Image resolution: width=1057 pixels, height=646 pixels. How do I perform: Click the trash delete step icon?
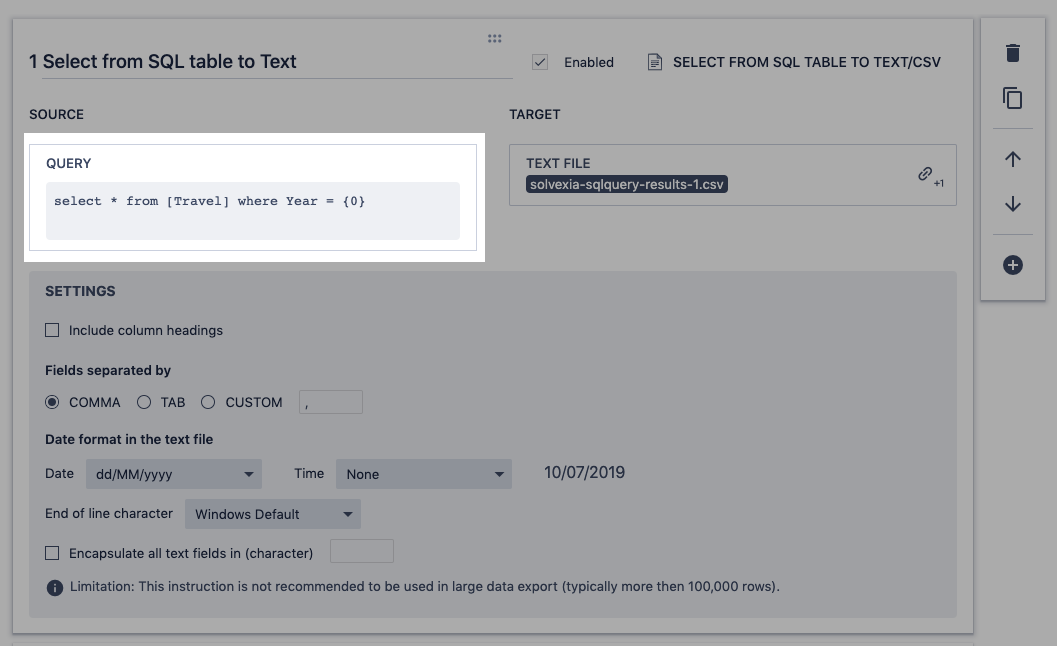click(x=1013, y=53)
